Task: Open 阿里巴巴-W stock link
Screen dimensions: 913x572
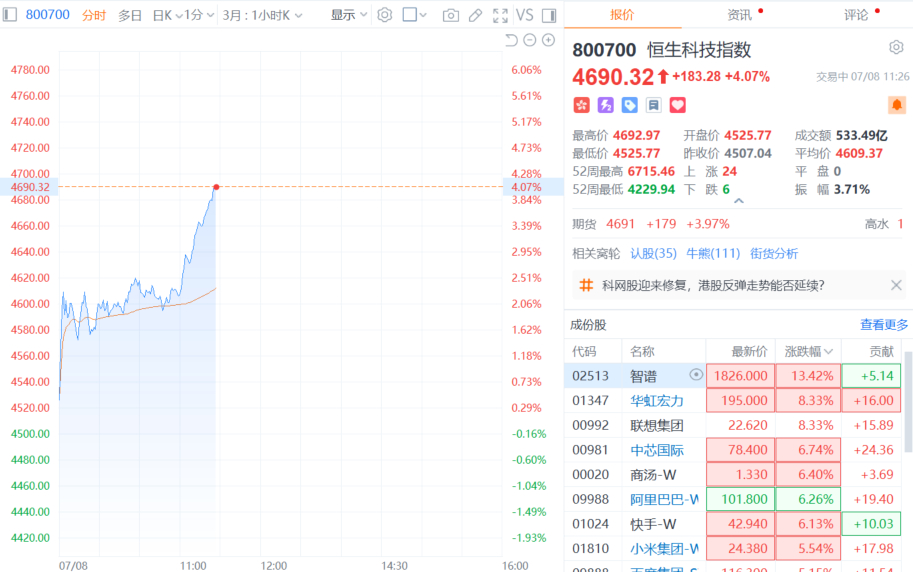Action: click(x=664, y=499)
